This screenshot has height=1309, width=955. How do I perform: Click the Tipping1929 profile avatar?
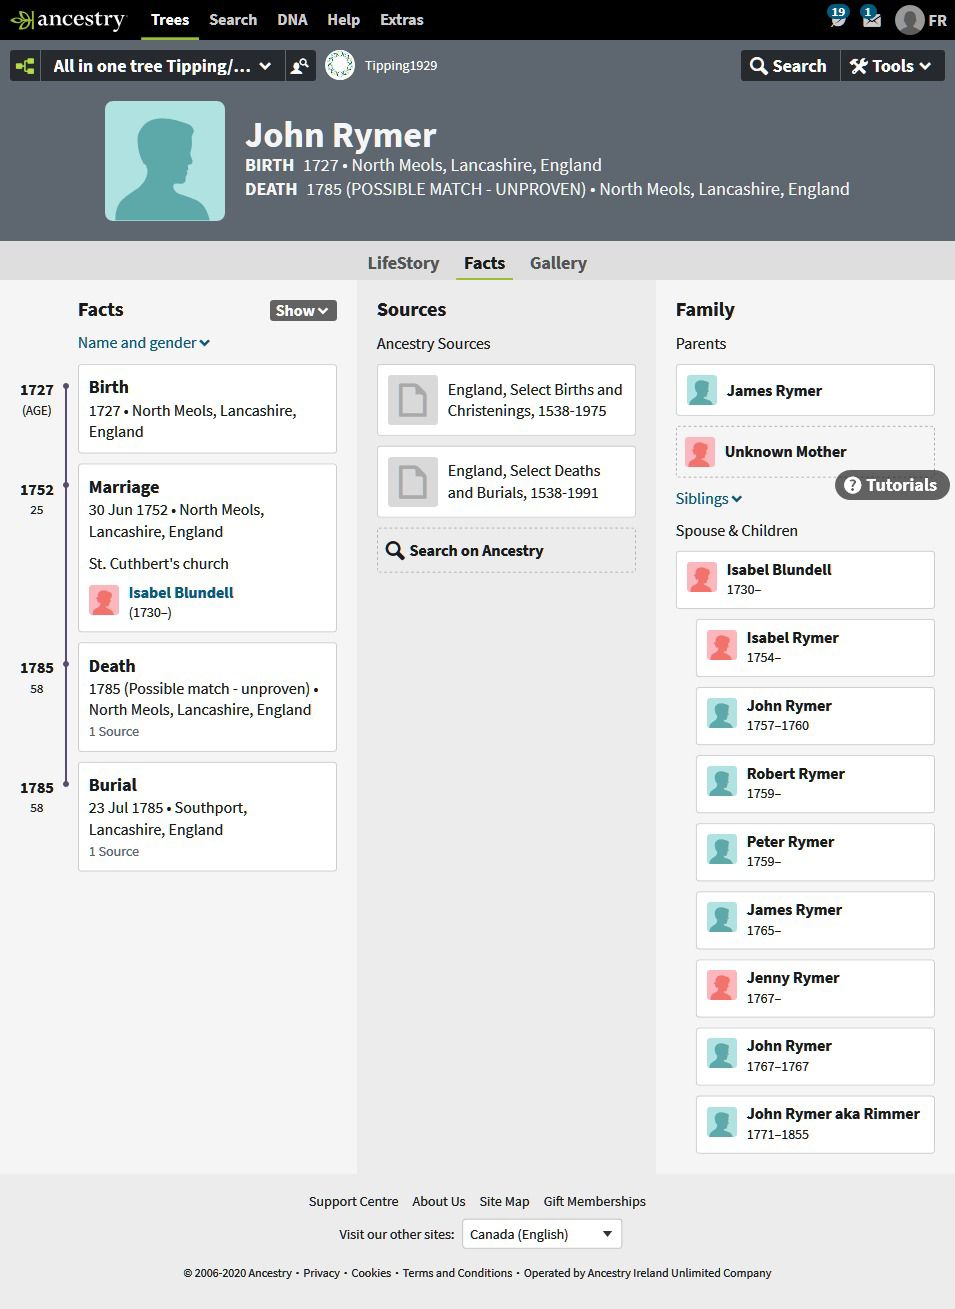point(340,66)
